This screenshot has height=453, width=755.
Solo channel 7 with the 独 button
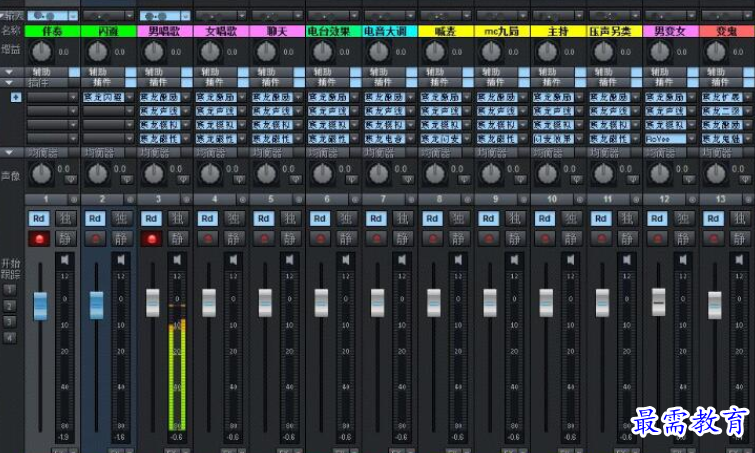403,219
